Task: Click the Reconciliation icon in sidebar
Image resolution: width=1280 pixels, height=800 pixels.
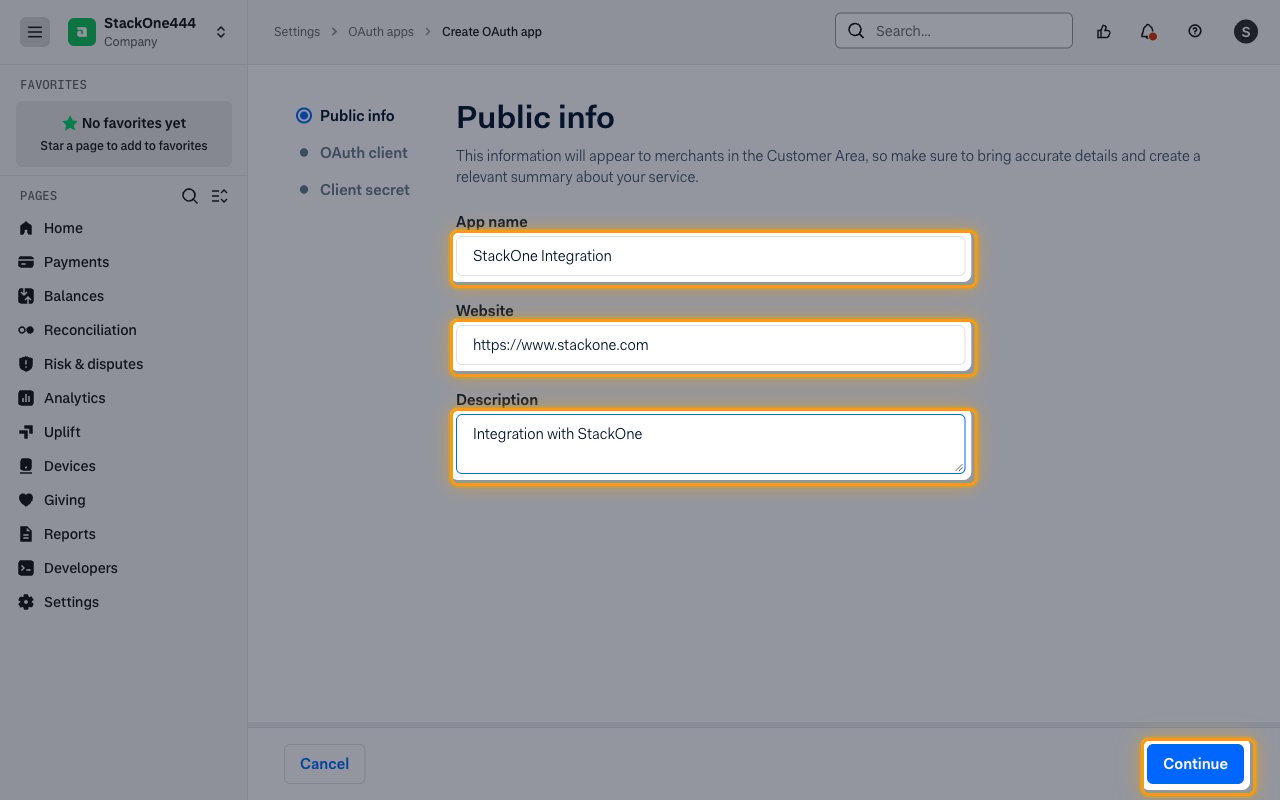Action: [26, 330]
